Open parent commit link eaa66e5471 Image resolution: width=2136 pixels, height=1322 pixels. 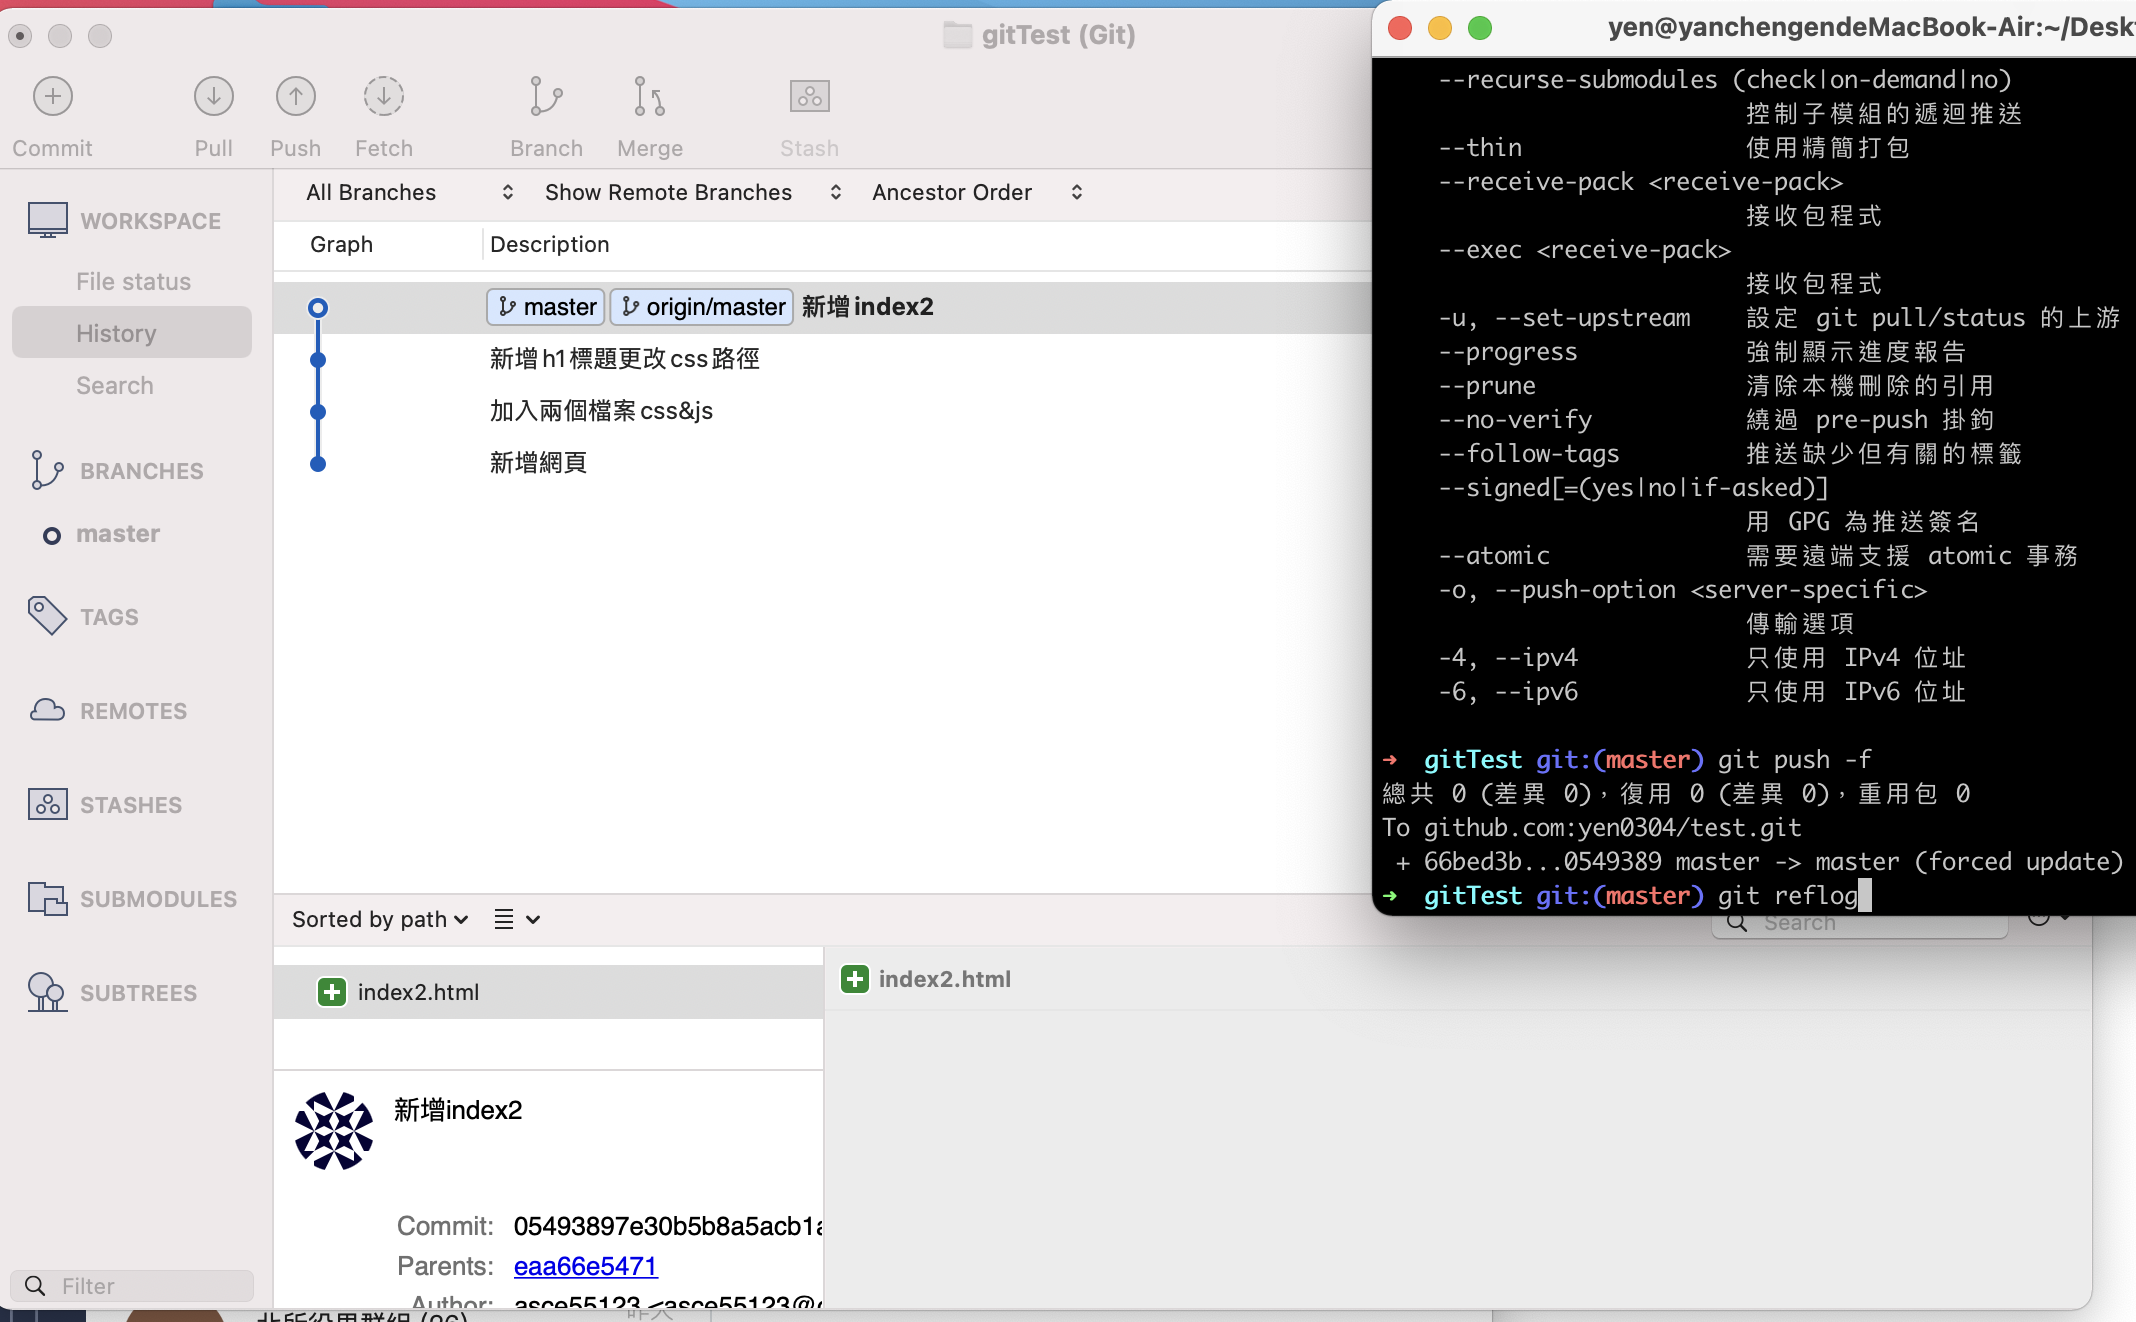585,1266
